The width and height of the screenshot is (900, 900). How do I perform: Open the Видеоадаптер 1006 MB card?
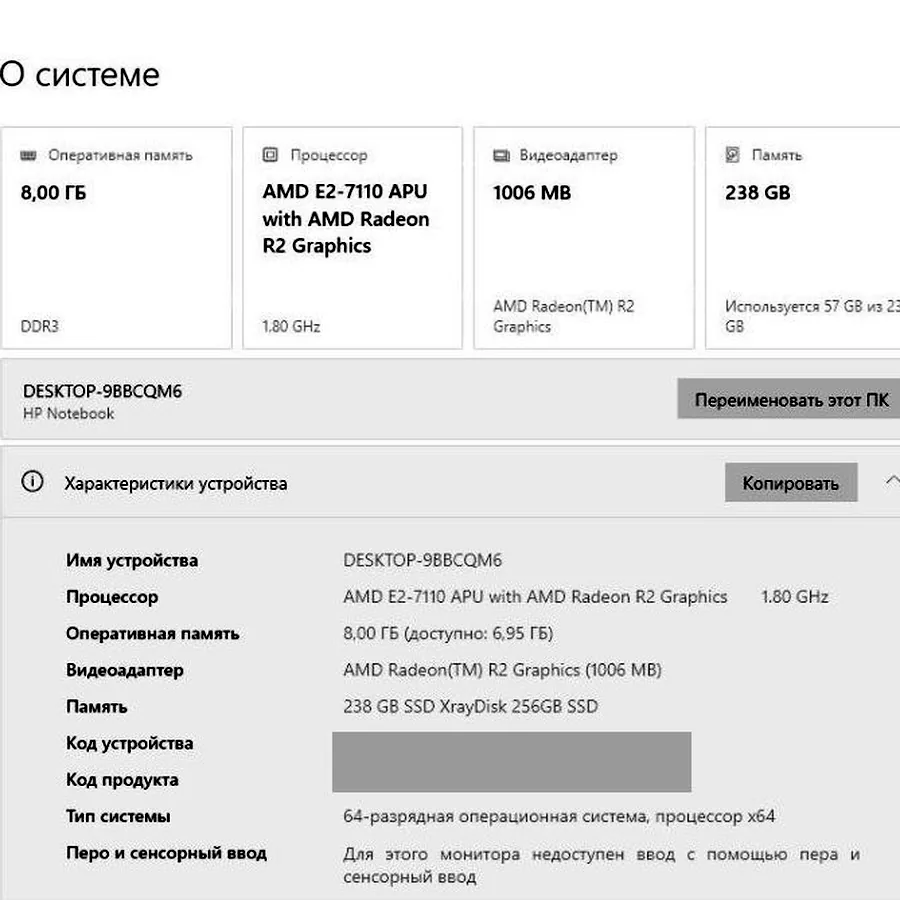(x=584, y=238)
